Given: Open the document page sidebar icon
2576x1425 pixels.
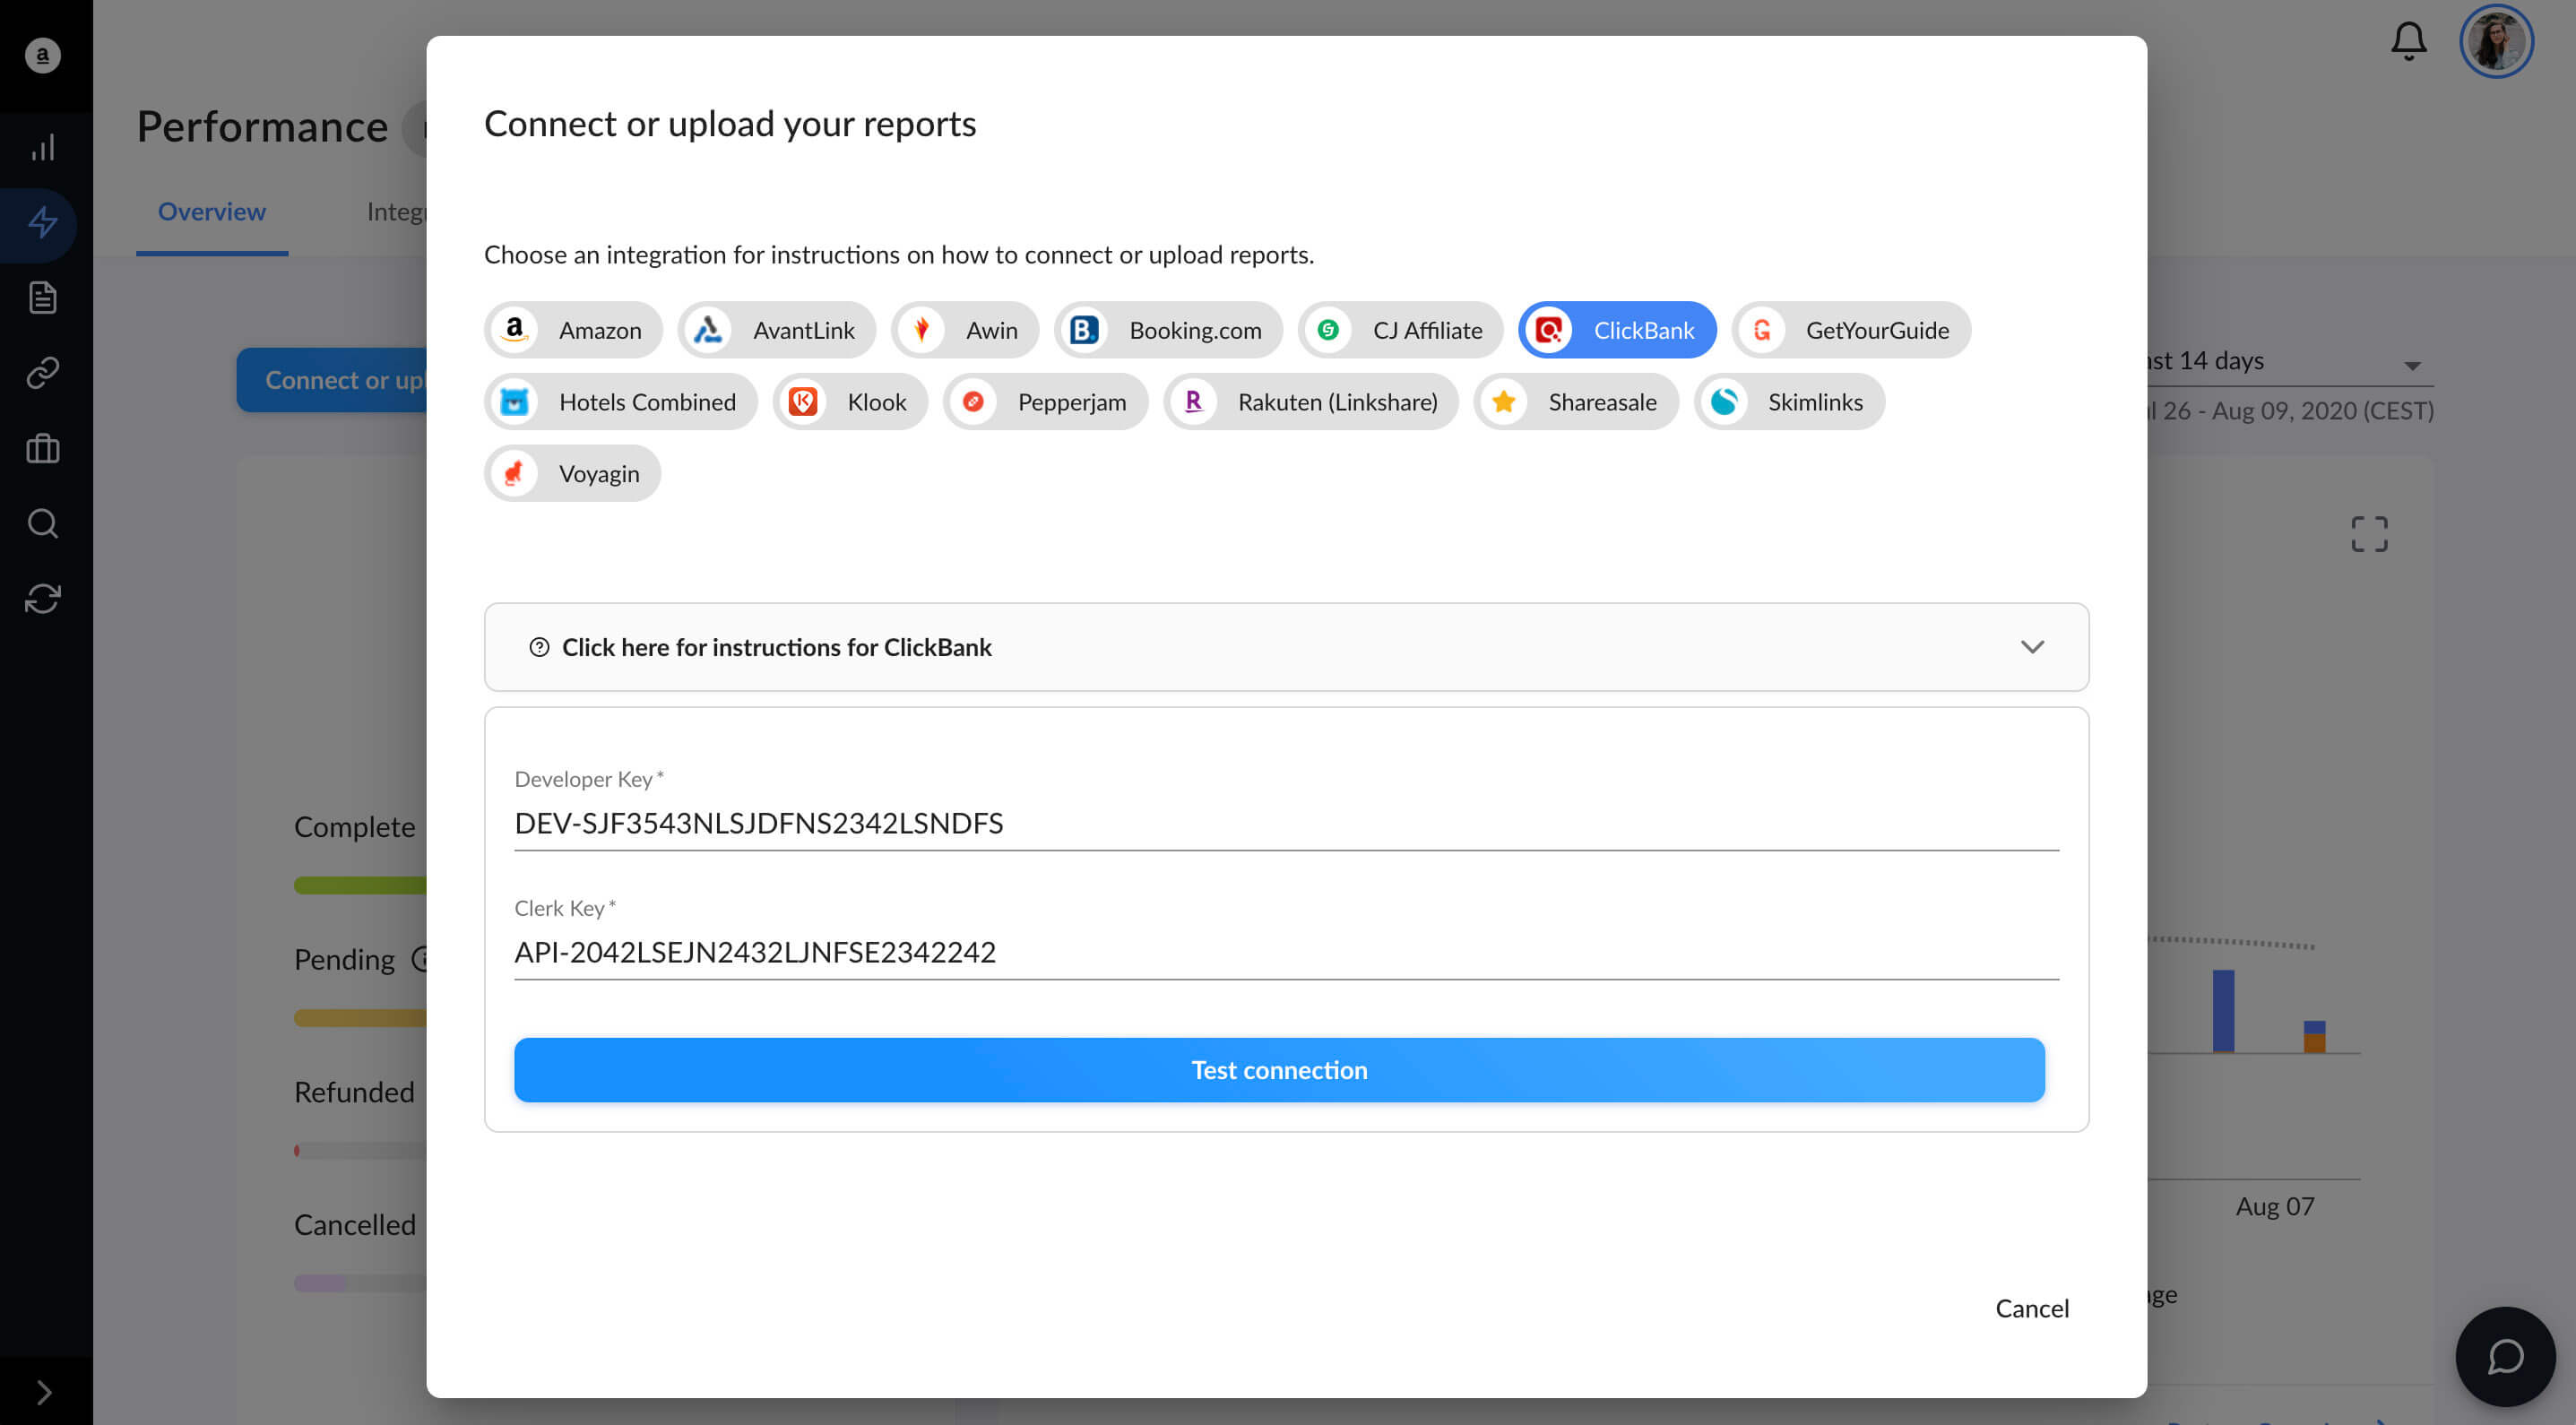Looking at the screenshot, I should (43, 297).
